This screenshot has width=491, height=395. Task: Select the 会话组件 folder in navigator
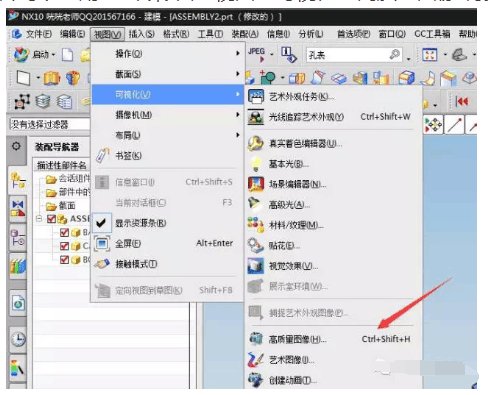68,179
